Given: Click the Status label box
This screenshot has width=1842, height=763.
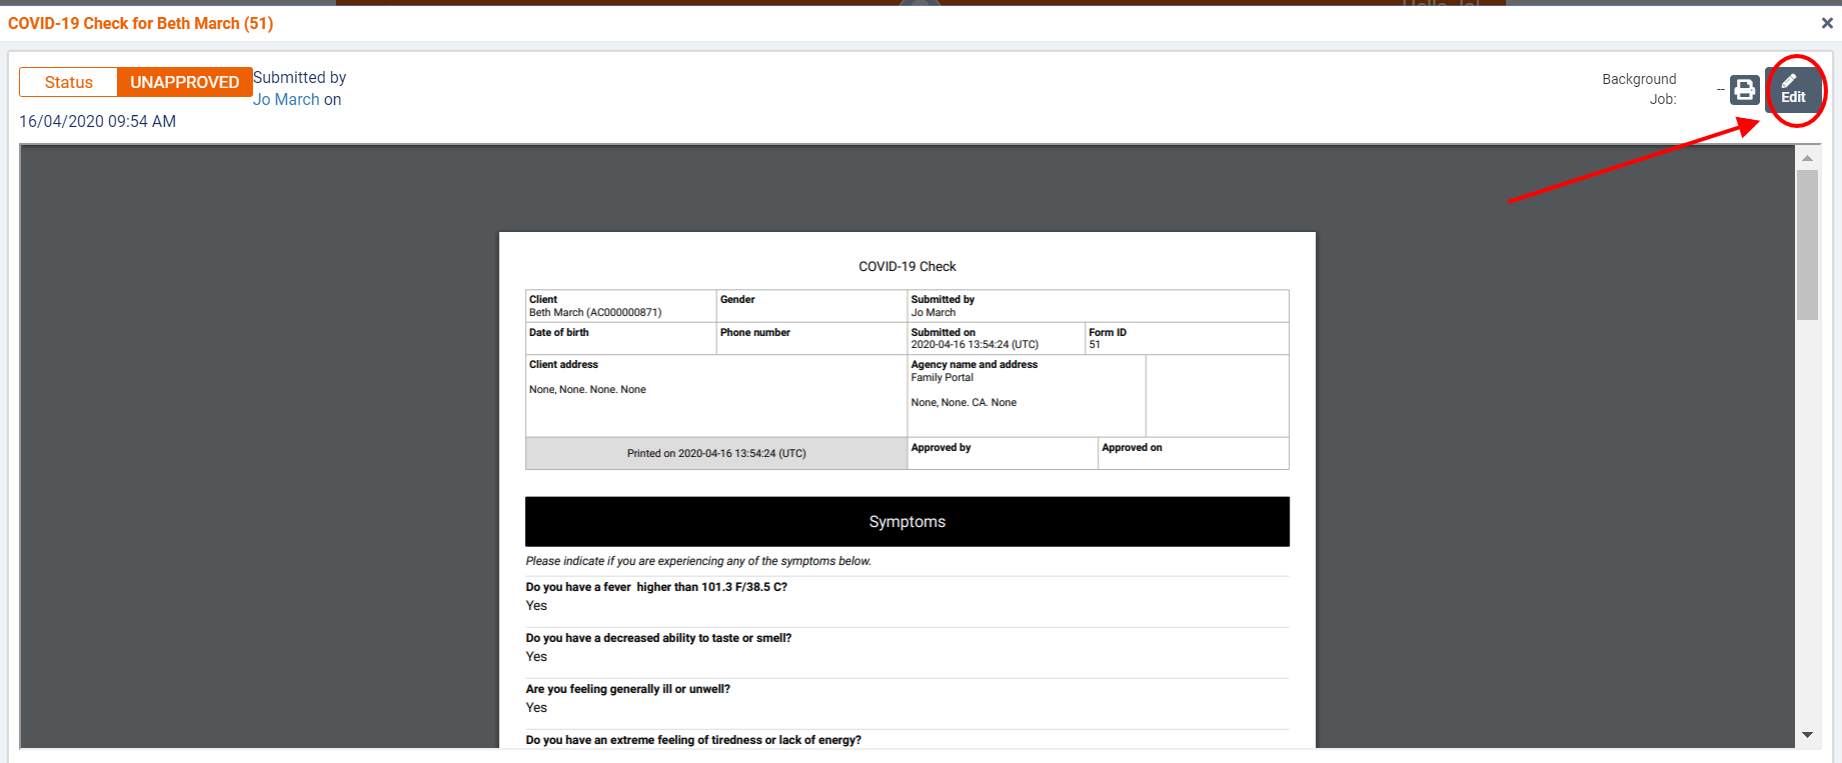Looking at the screenshot, I should [68, 82].
